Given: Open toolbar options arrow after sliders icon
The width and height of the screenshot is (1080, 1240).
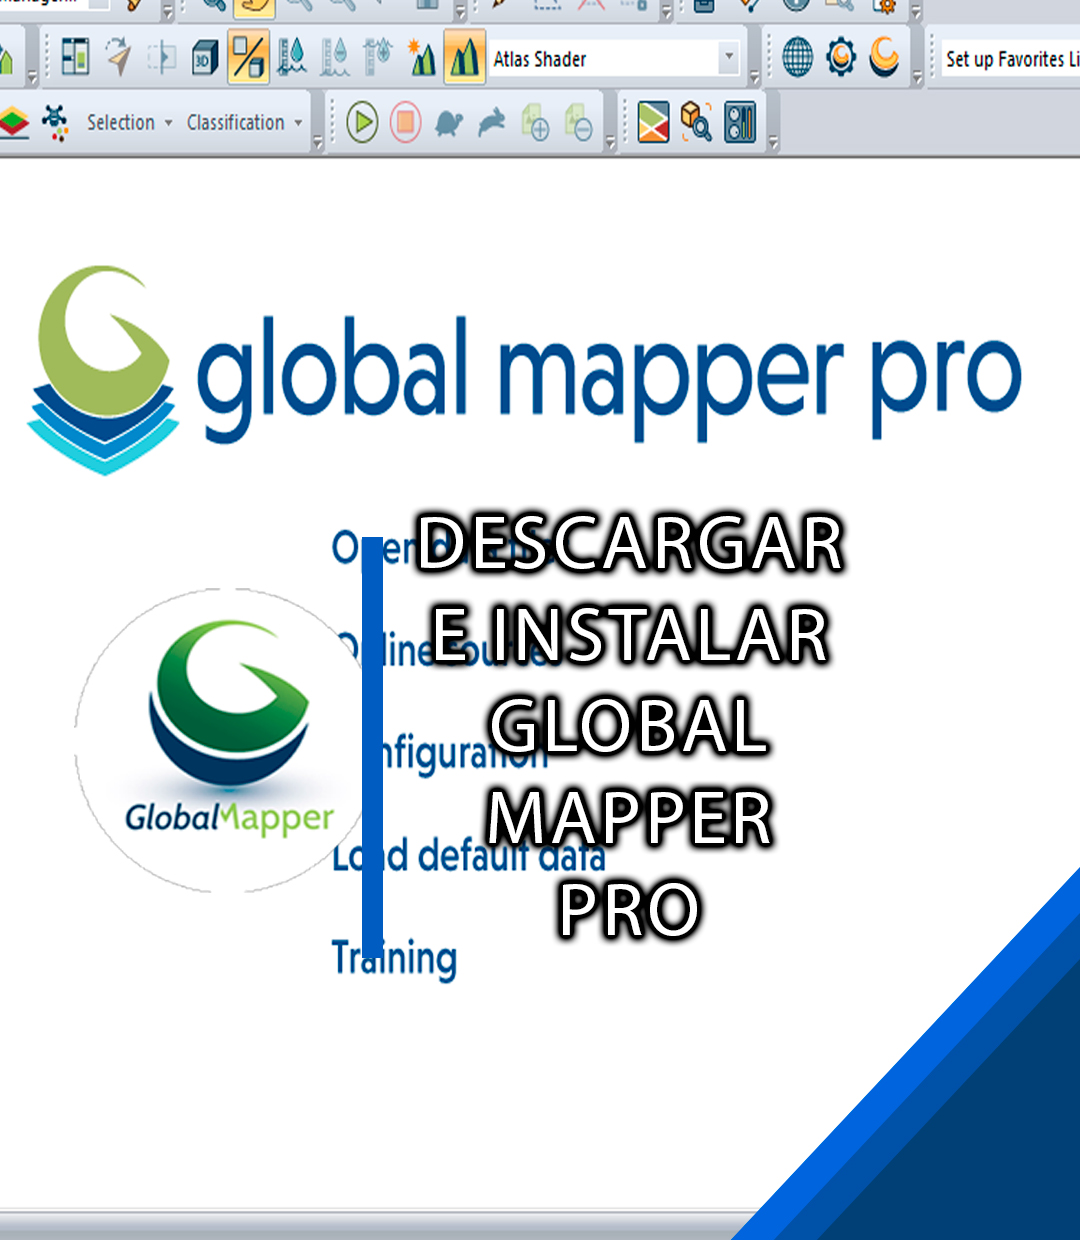Looking at the screenshot, I should [772, 143].
